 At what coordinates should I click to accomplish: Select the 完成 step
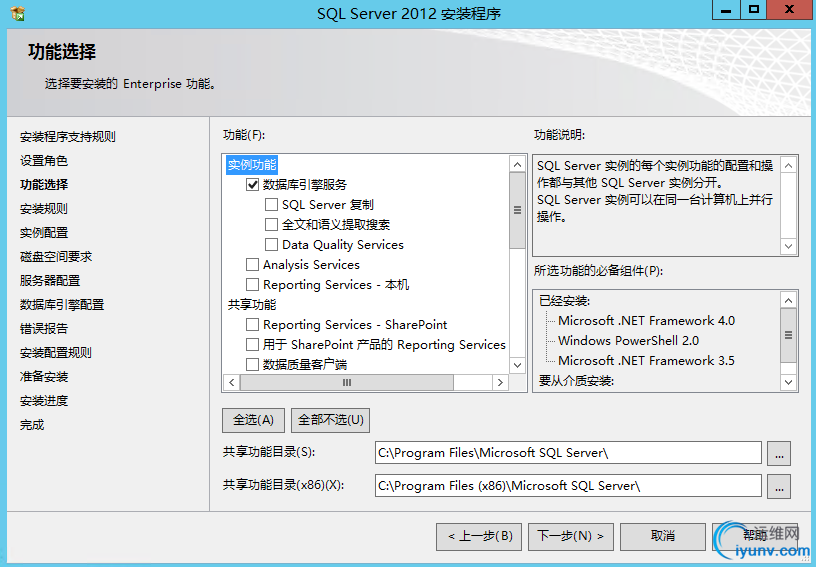tap(32, 424)
